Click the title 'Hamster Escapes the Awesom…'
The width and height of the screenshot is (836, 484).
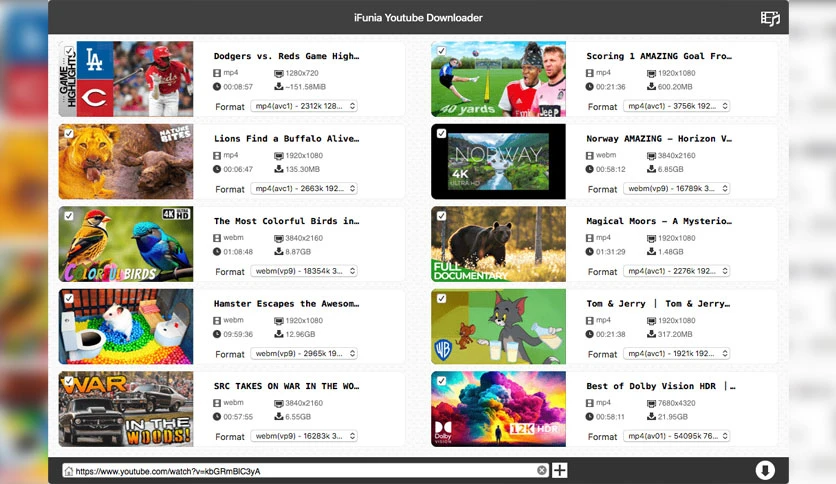pos(286,303)
